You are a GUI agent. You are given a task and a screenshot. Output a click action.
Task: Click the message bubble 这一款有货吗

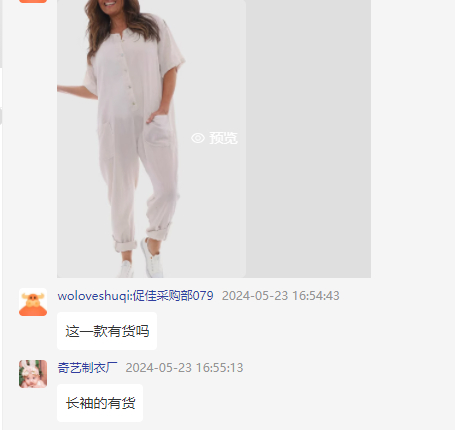click(107, 331)
